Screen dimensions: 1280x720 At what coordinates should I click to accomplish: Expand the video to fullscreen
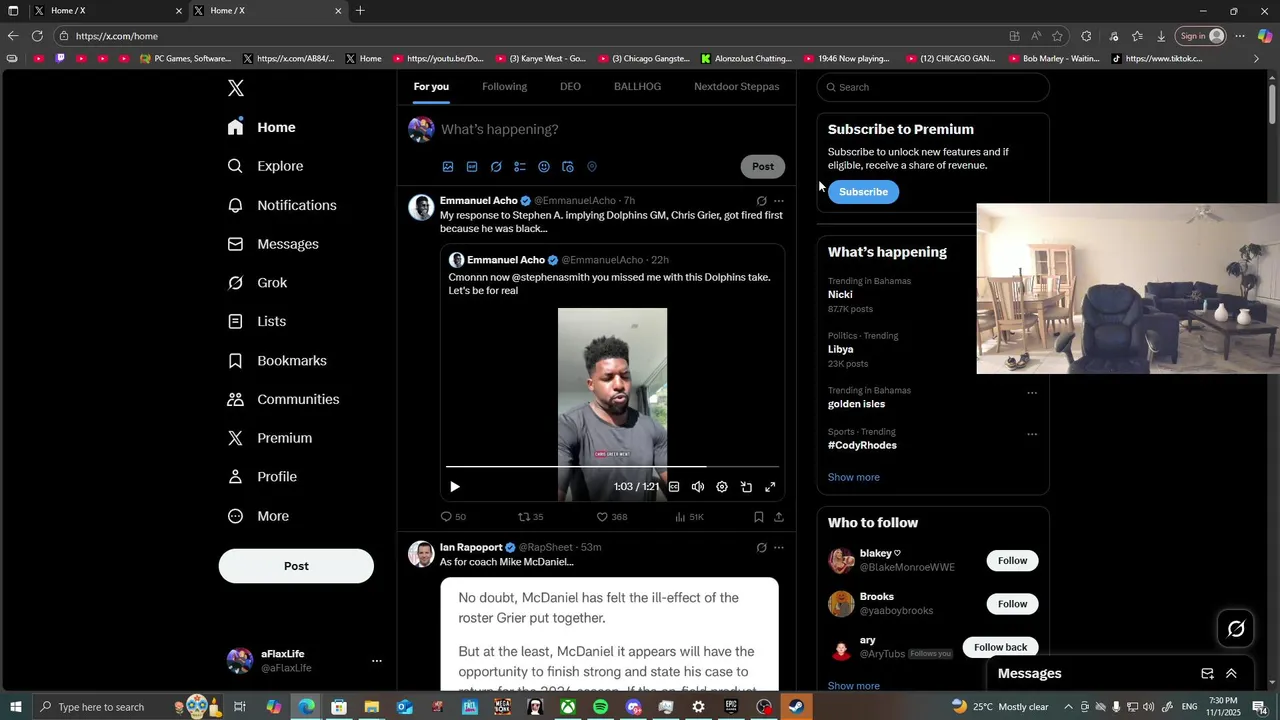[770, 487]
